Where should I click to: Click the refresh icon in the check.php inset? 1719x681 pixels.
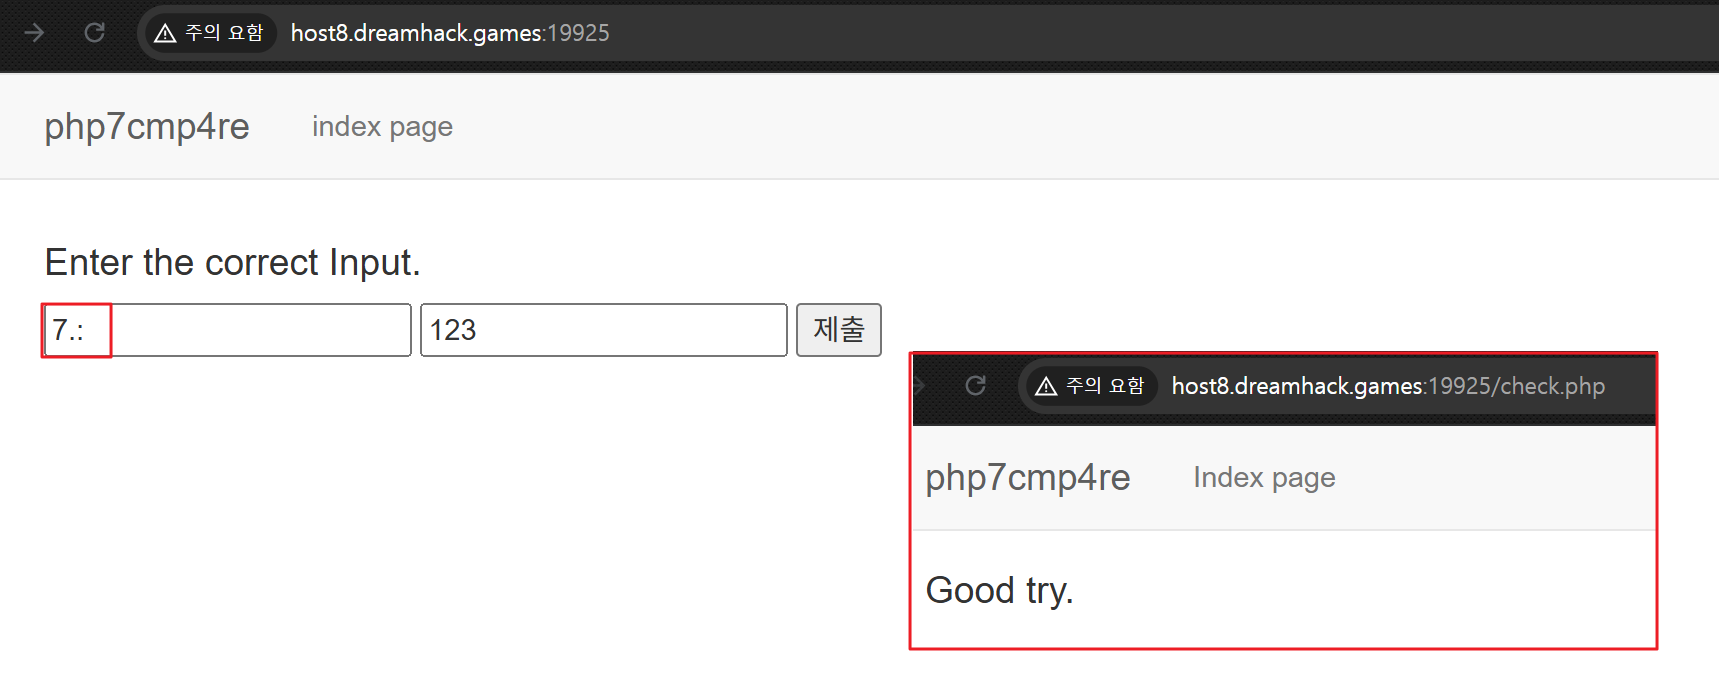(976, 386)
